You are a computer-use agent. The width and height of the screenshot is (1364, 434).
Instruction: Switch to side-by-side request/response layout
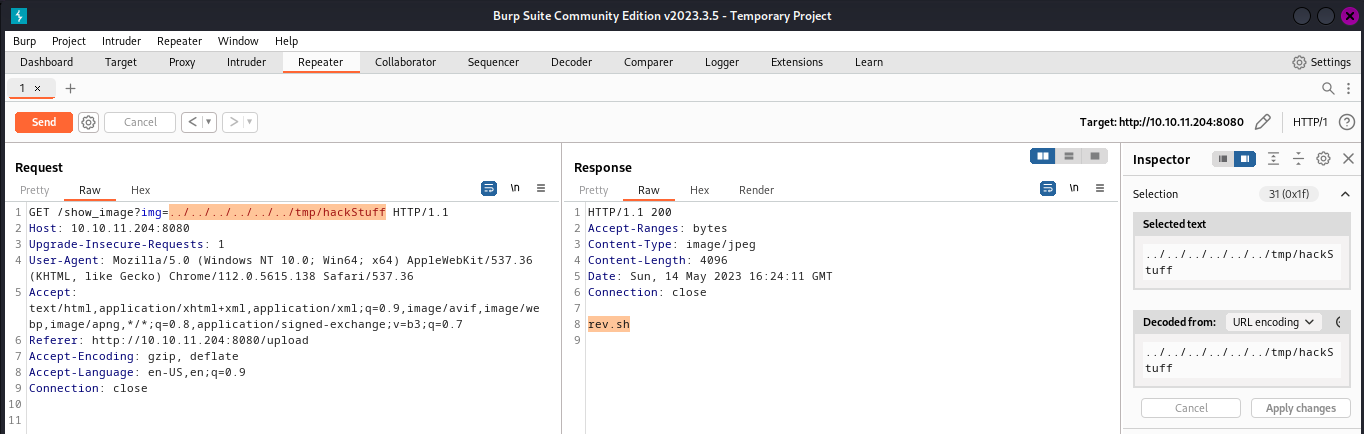[x=1043, y=156]
